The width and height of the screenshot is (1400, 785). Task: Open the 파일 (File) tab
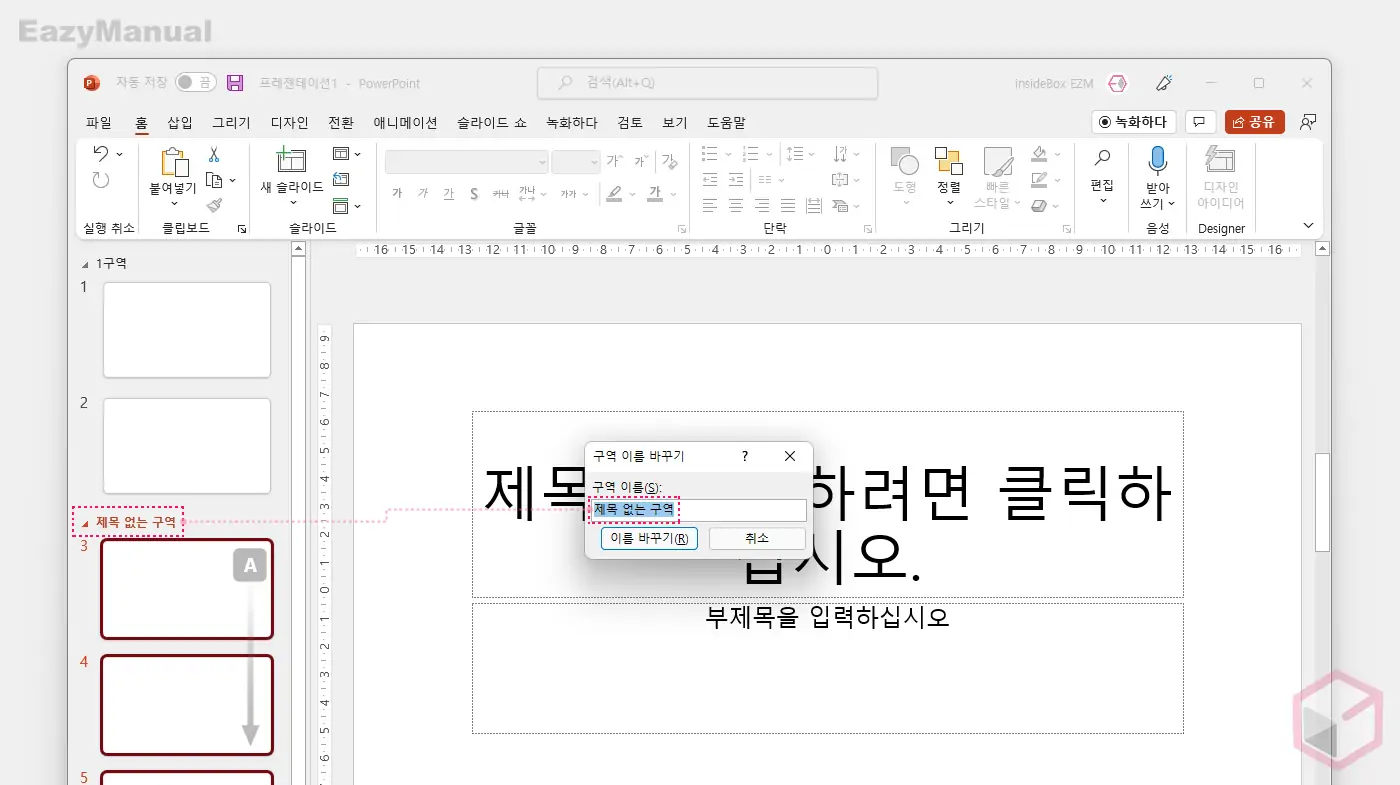click(x=99, y=122)
